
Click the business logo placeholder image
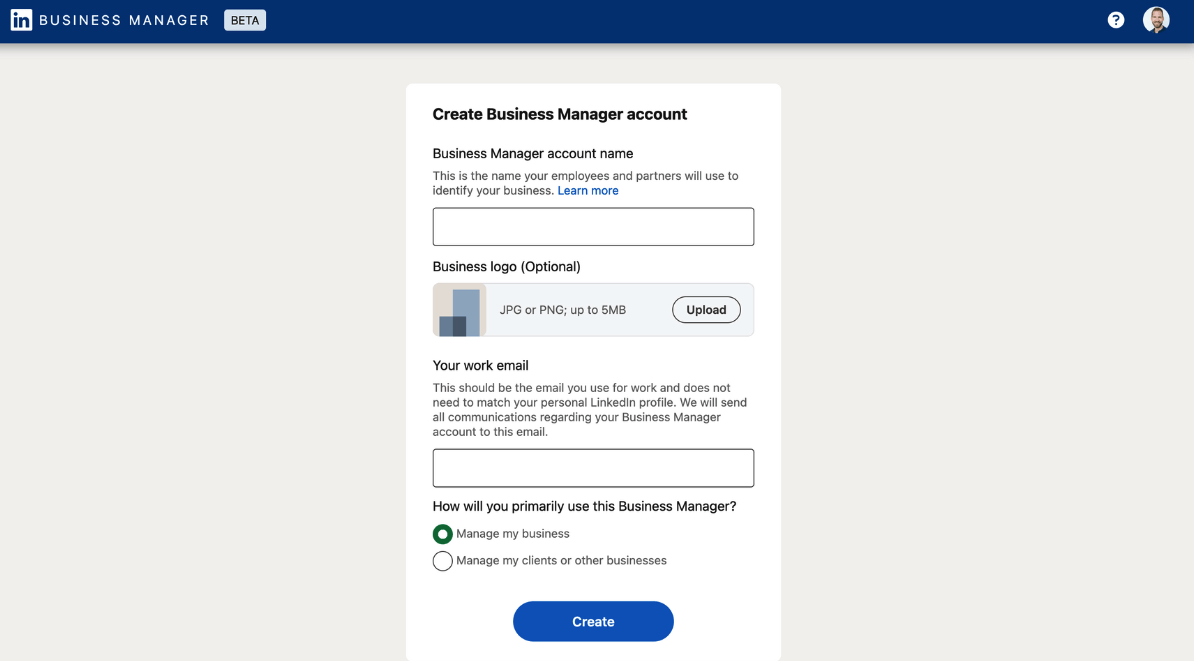coord(460,310)
